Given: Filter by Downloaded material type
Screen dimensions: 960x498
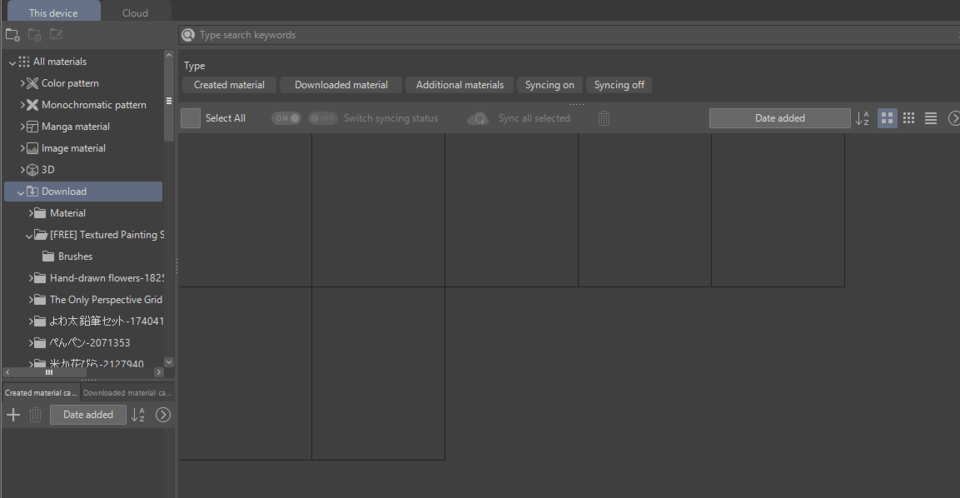Looking at the screenshot, I should point(341,85).
